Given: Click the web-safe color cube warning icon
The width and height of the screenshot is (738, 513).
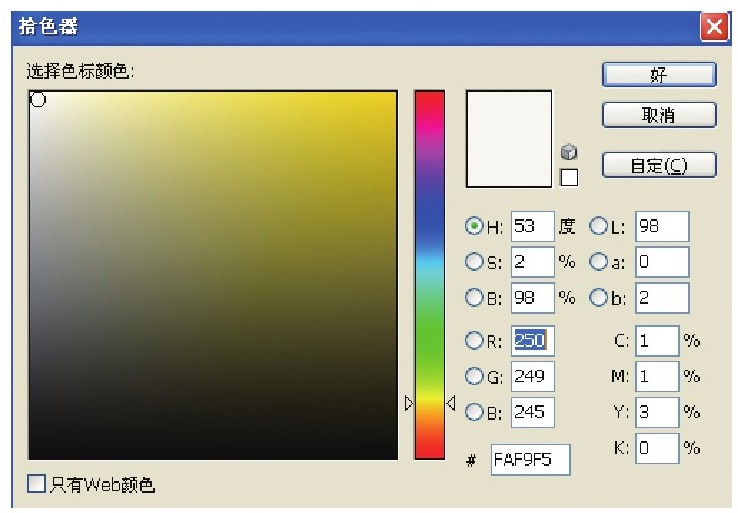Looking at the screenshot, I should (x=569, y=152).
